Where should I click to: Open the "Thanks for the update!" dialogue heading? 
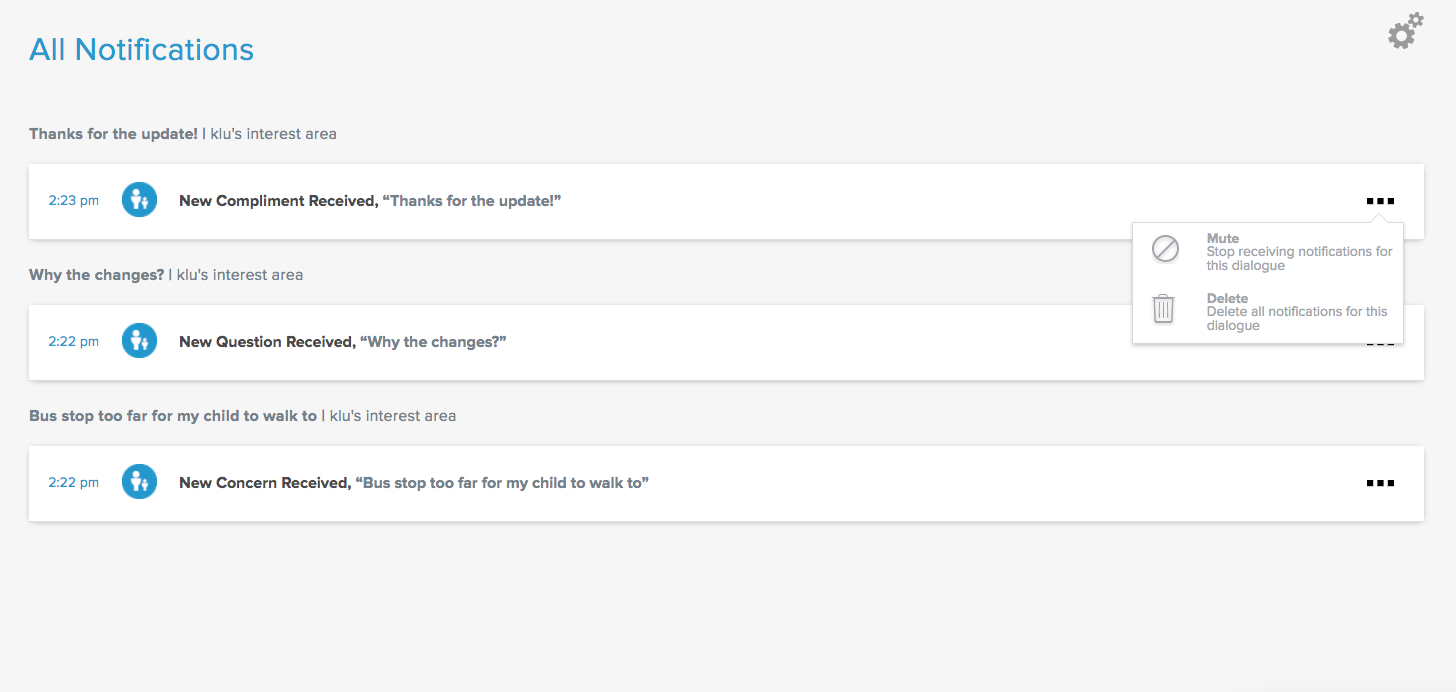(x=113, y=134)
